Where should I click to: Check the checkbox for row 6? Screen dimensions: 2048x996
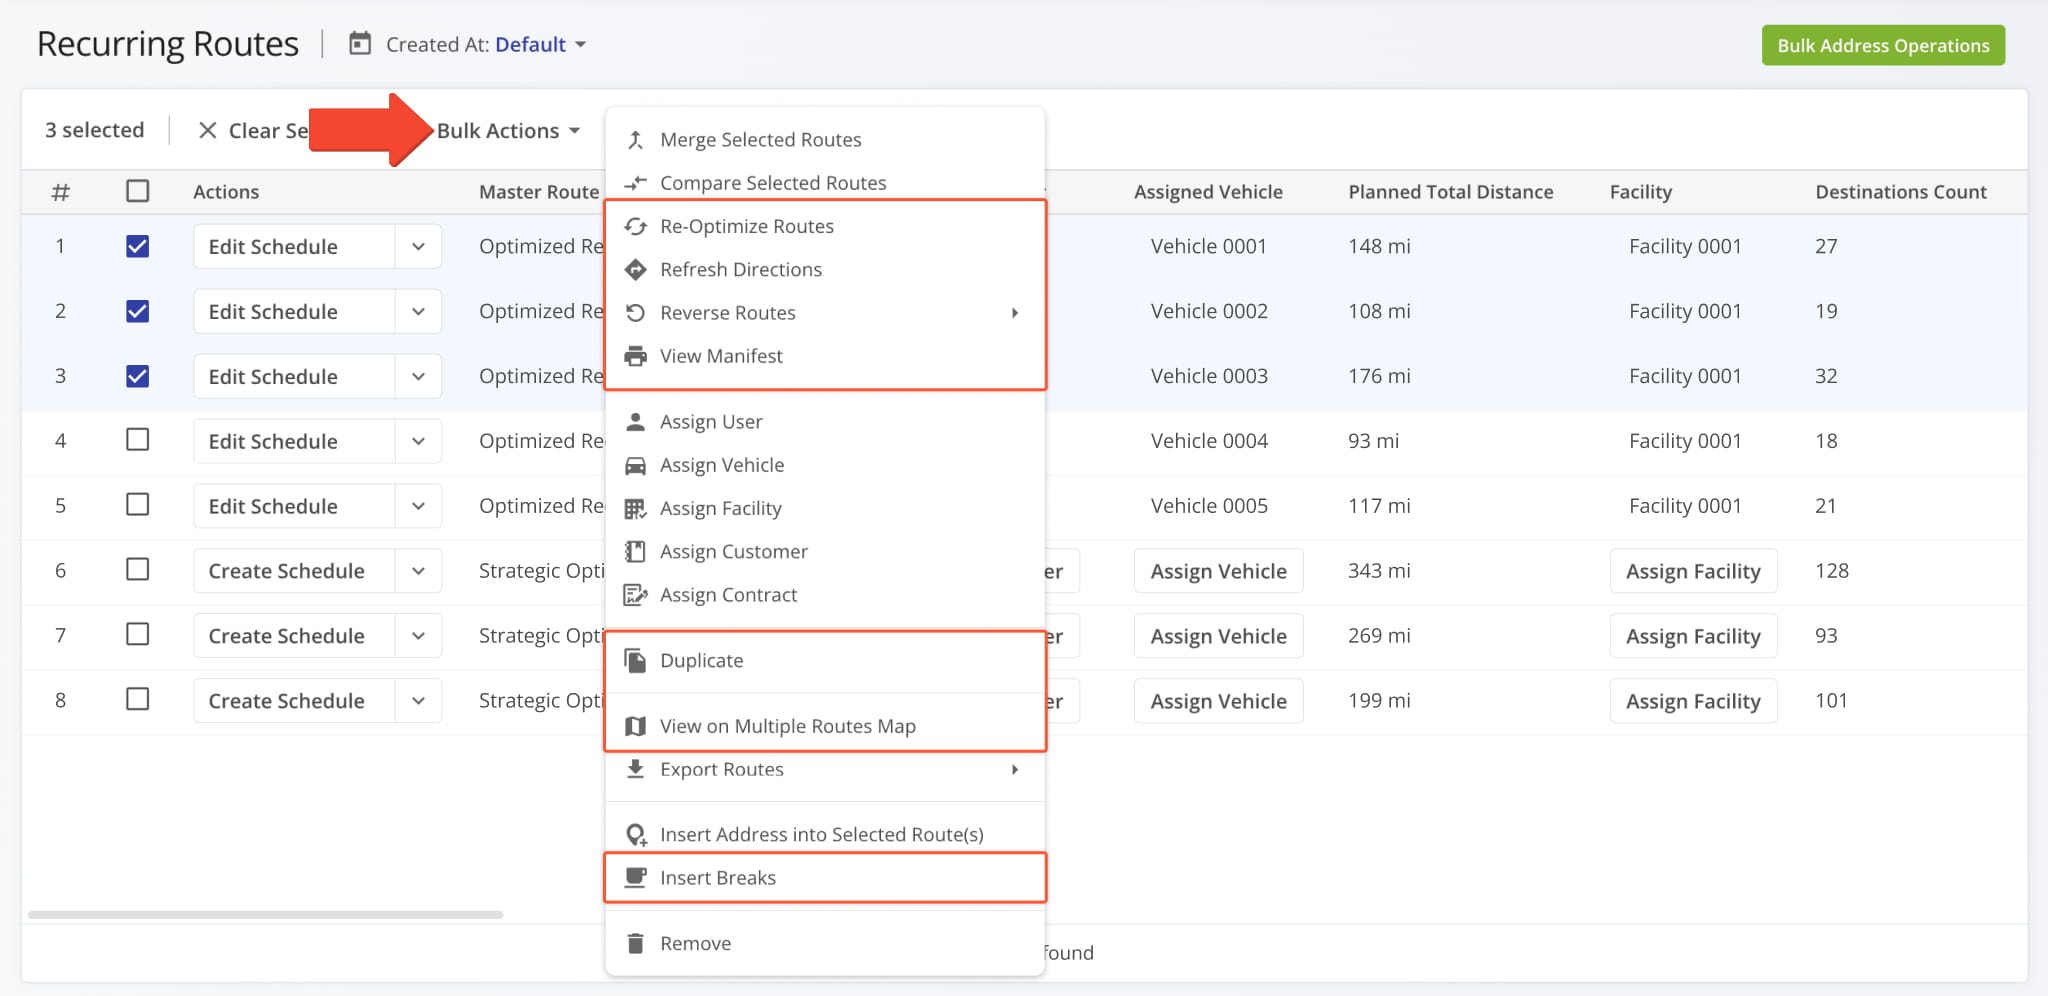point(138,570)
